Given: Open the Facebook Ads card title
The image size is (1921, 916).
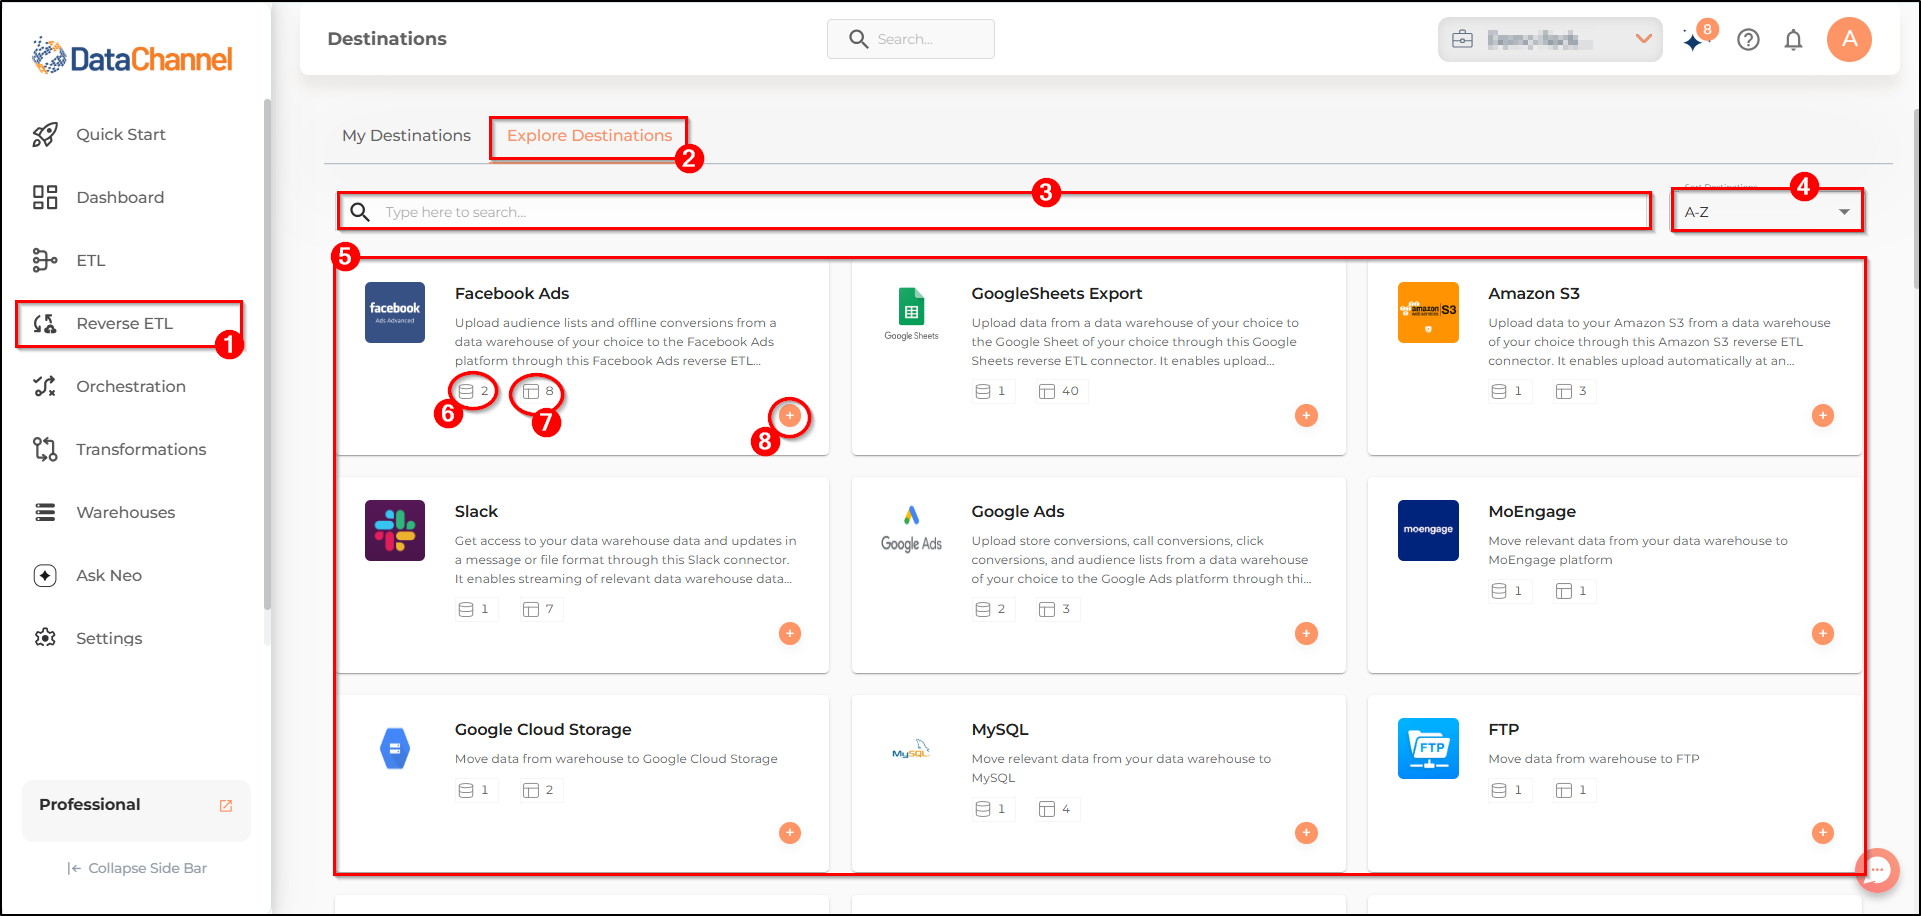Looking at the screenshot, I should coord(512,293).
